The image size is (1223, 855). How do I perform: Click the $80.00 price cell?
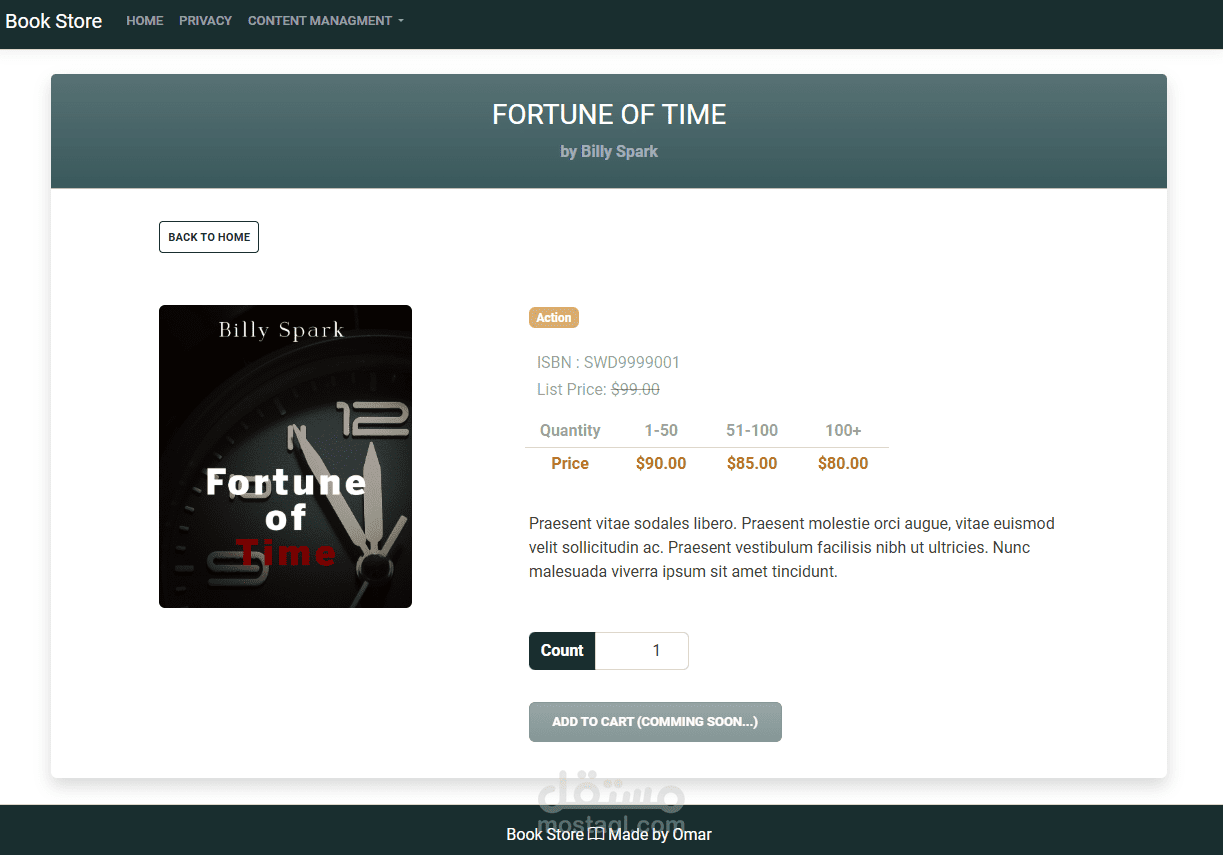click(843, 463)
